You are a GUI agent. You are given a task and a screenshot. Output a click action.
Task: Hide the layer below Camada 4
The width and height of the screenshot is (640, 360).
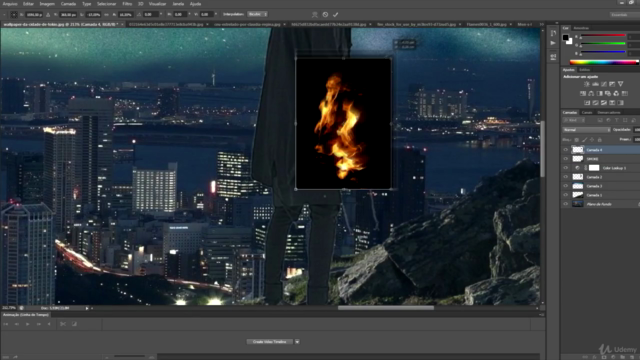pos(566,159)
